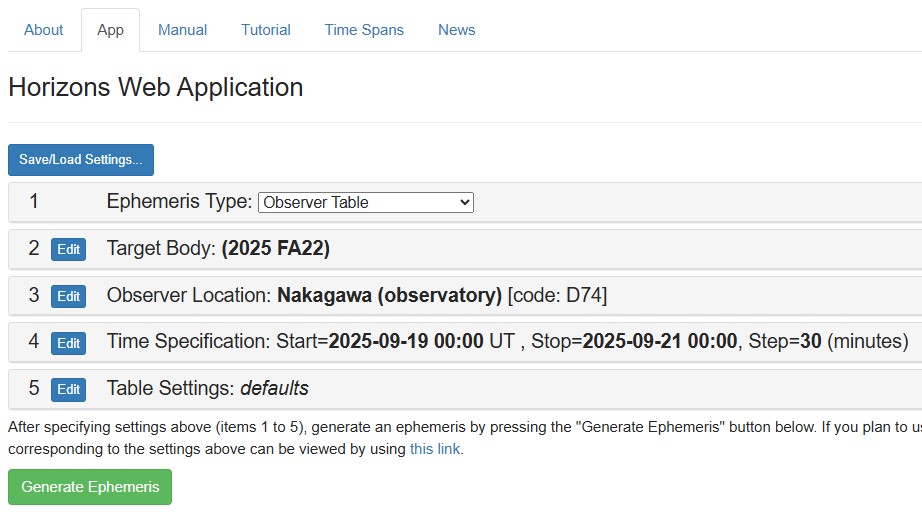
Task: Click the Table Settings "defaults" text
Action: pyautogui.click(x=274, y=389)
